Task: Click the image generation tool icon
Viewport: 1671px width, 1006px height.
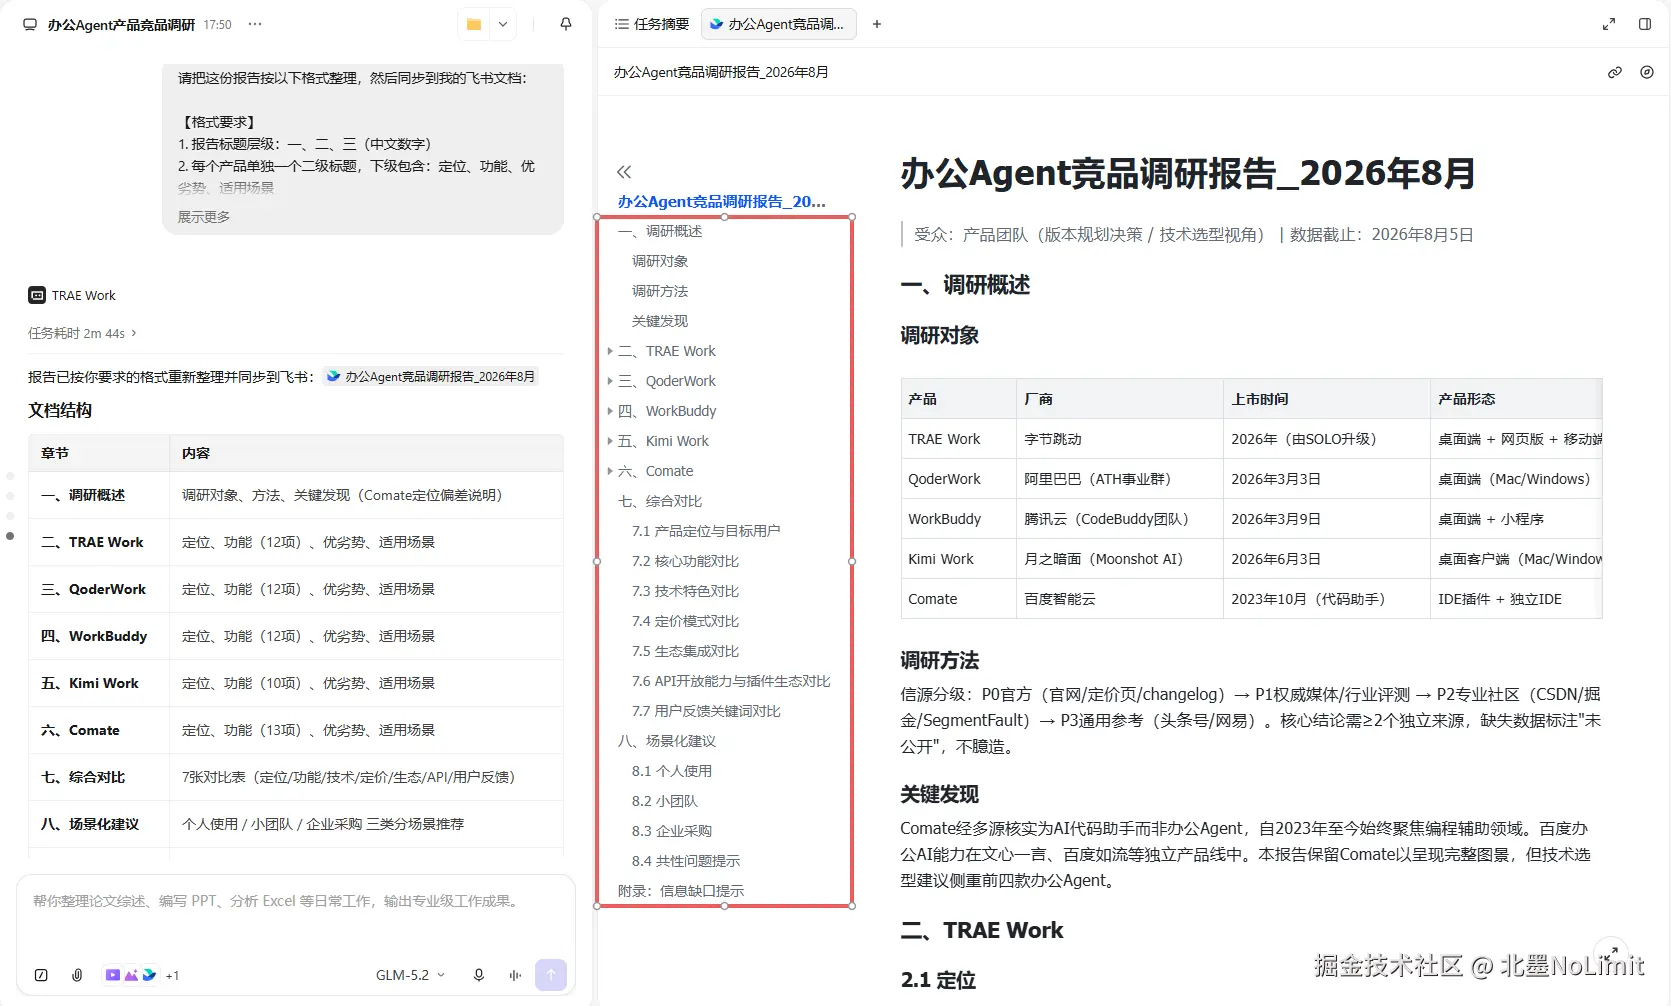Action: [131, 975]
